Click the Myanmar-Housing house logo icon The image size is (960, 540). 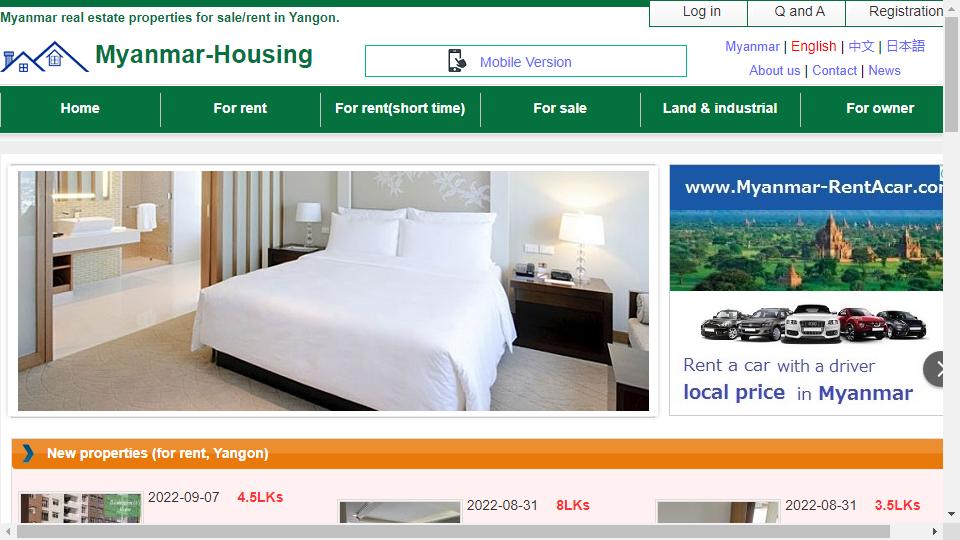click(45, 57)
